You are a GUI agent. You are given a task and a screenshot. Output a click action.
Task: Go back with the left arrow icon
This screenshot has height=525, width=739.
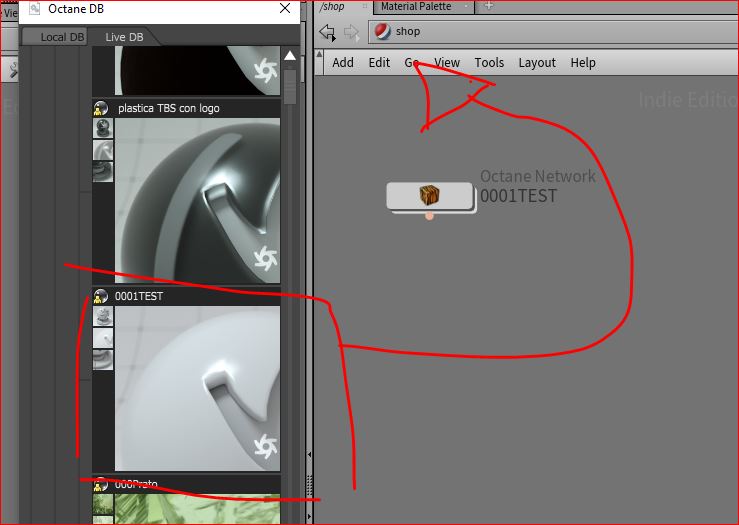pos(327,32)
